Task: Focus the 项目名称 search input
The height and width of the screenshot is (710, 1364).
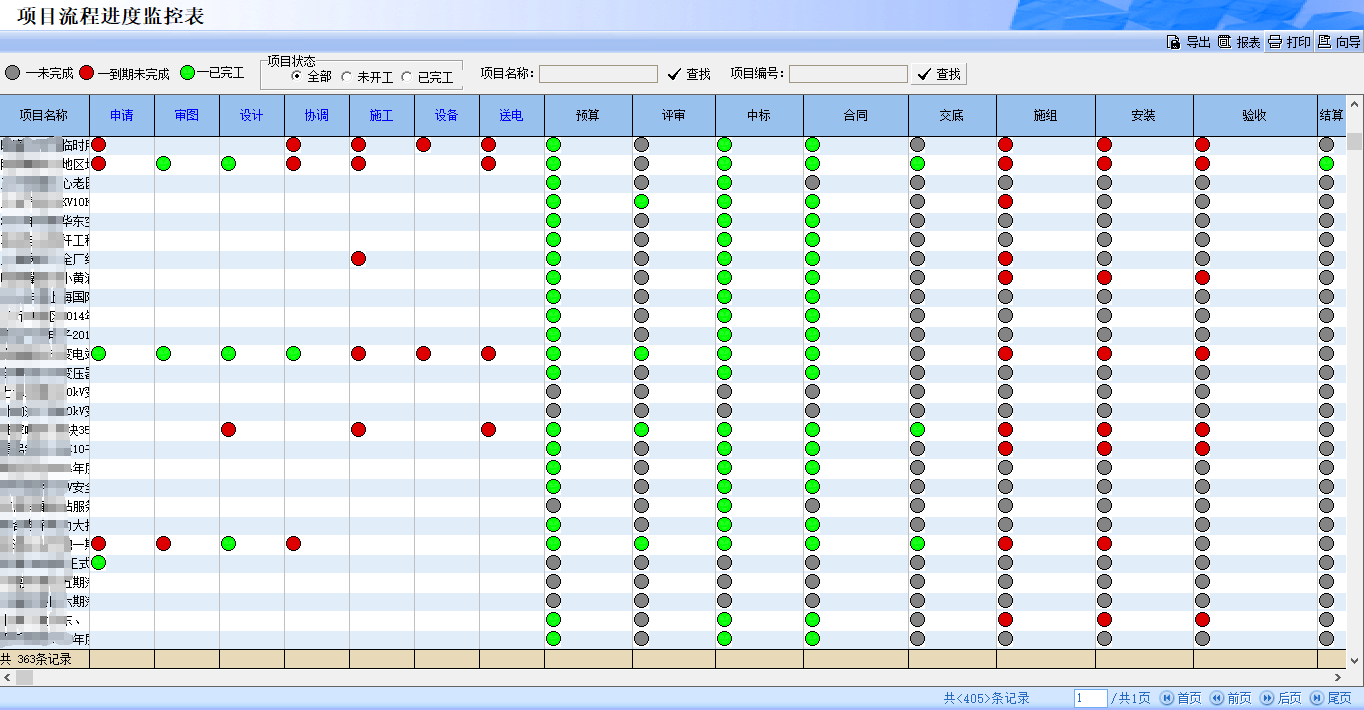Action: [598, 74]
